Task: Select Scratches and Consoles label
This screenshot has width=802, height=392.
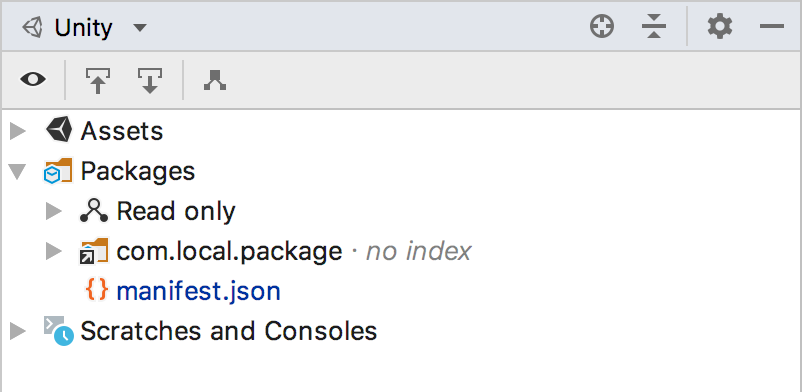Action: click(229, 331)
